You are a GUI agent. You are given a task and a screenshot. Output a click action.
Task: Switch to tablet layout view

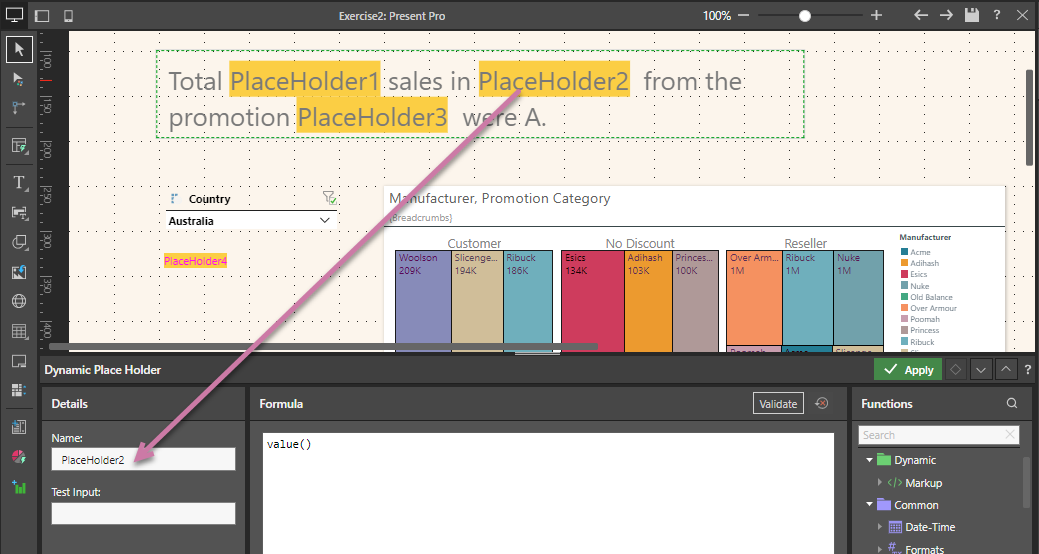click(42, 15)
